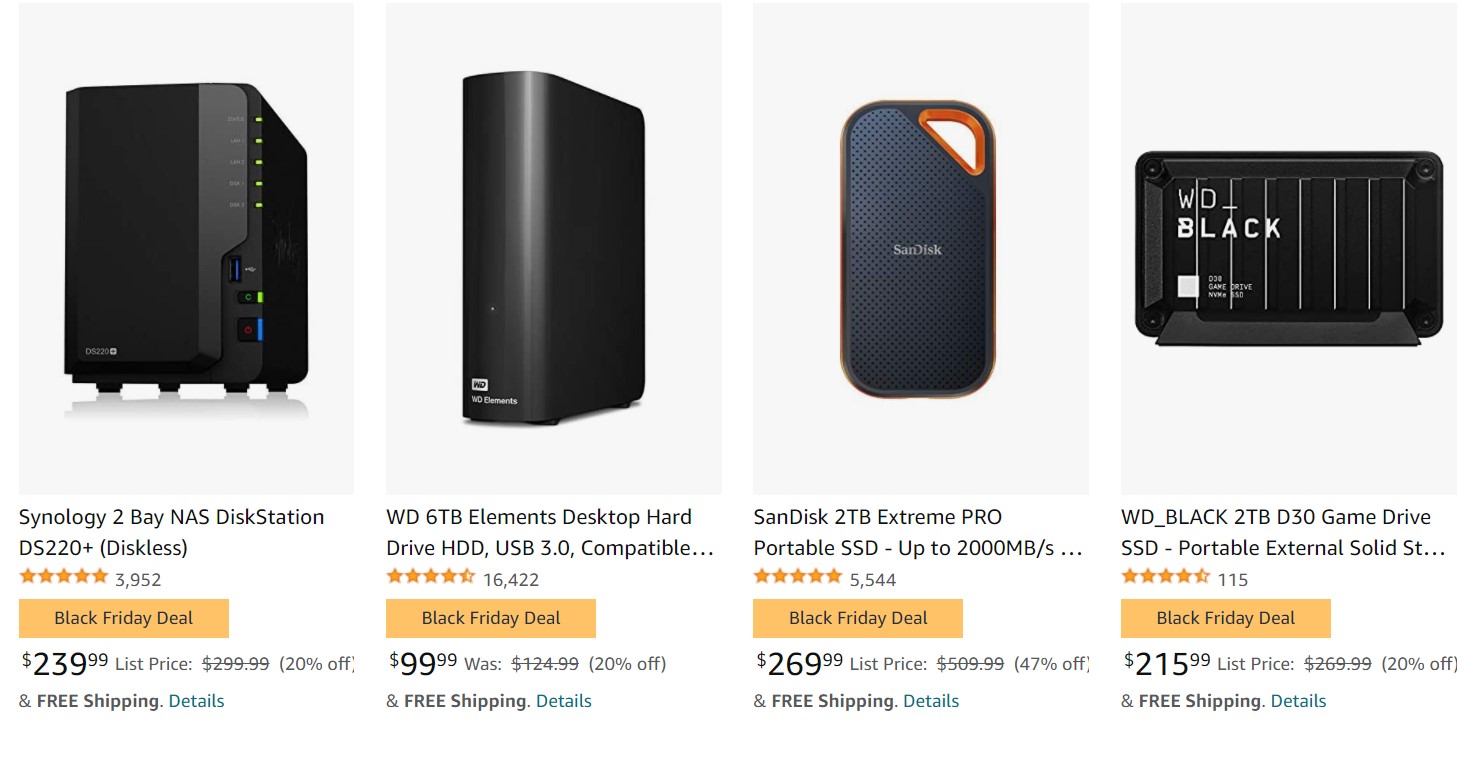Click star rating of the Synology NAS
Viewport: 1477px width, 757px height.
(x=63, y=577)
